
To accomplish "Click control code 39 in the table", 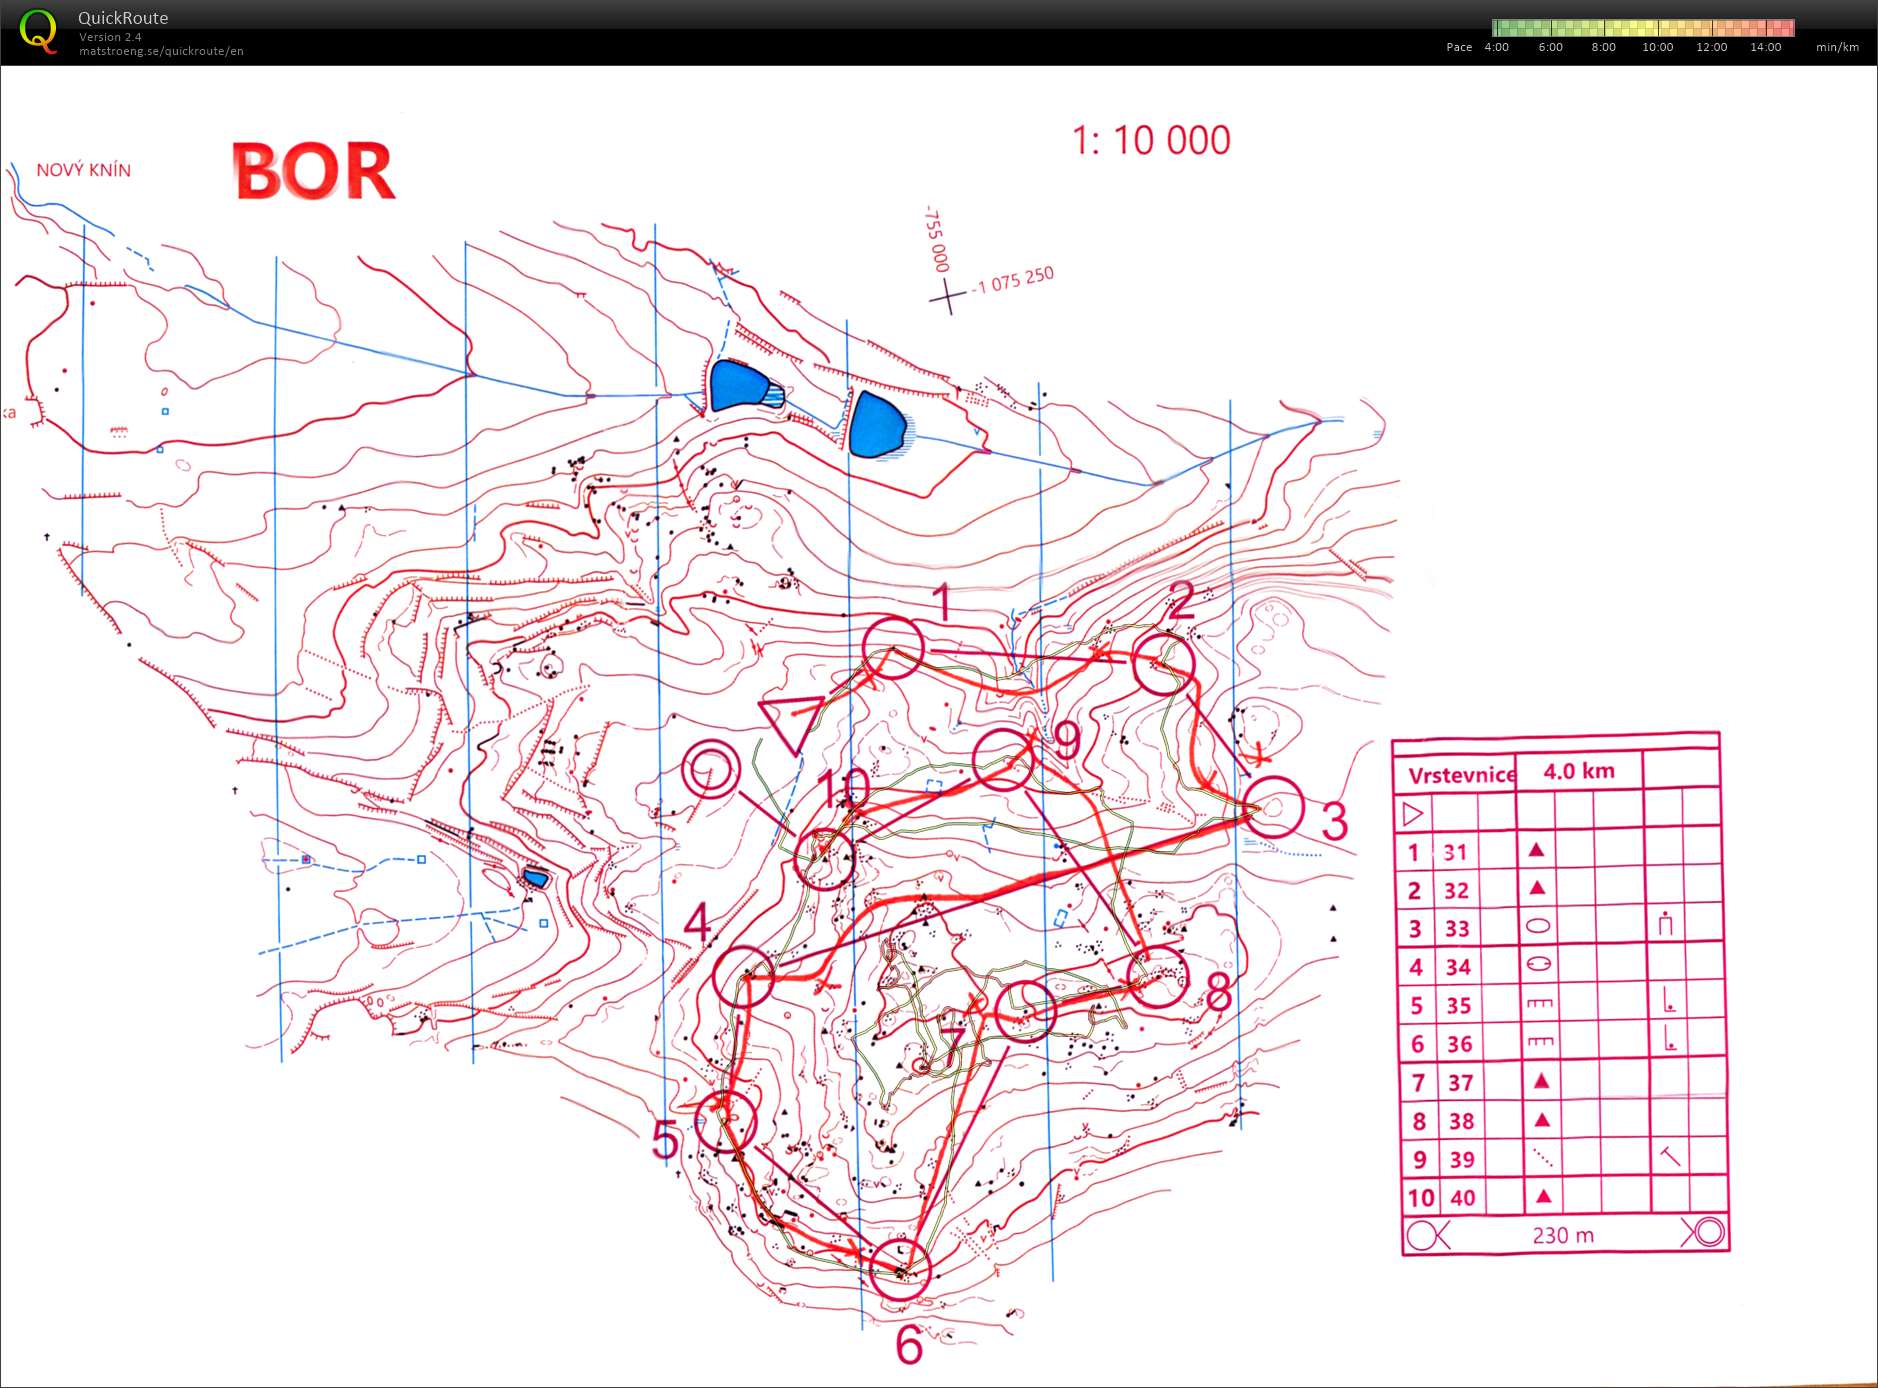I will (1462, 1159).
